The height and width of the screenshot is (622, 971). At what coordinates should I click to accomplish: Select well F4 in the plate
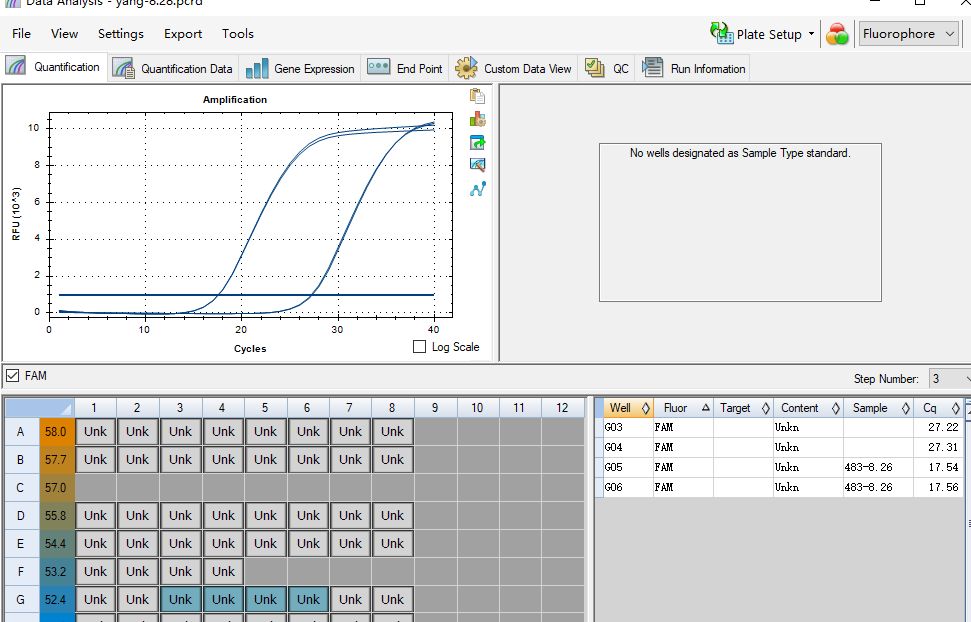[x=223, y=571]
